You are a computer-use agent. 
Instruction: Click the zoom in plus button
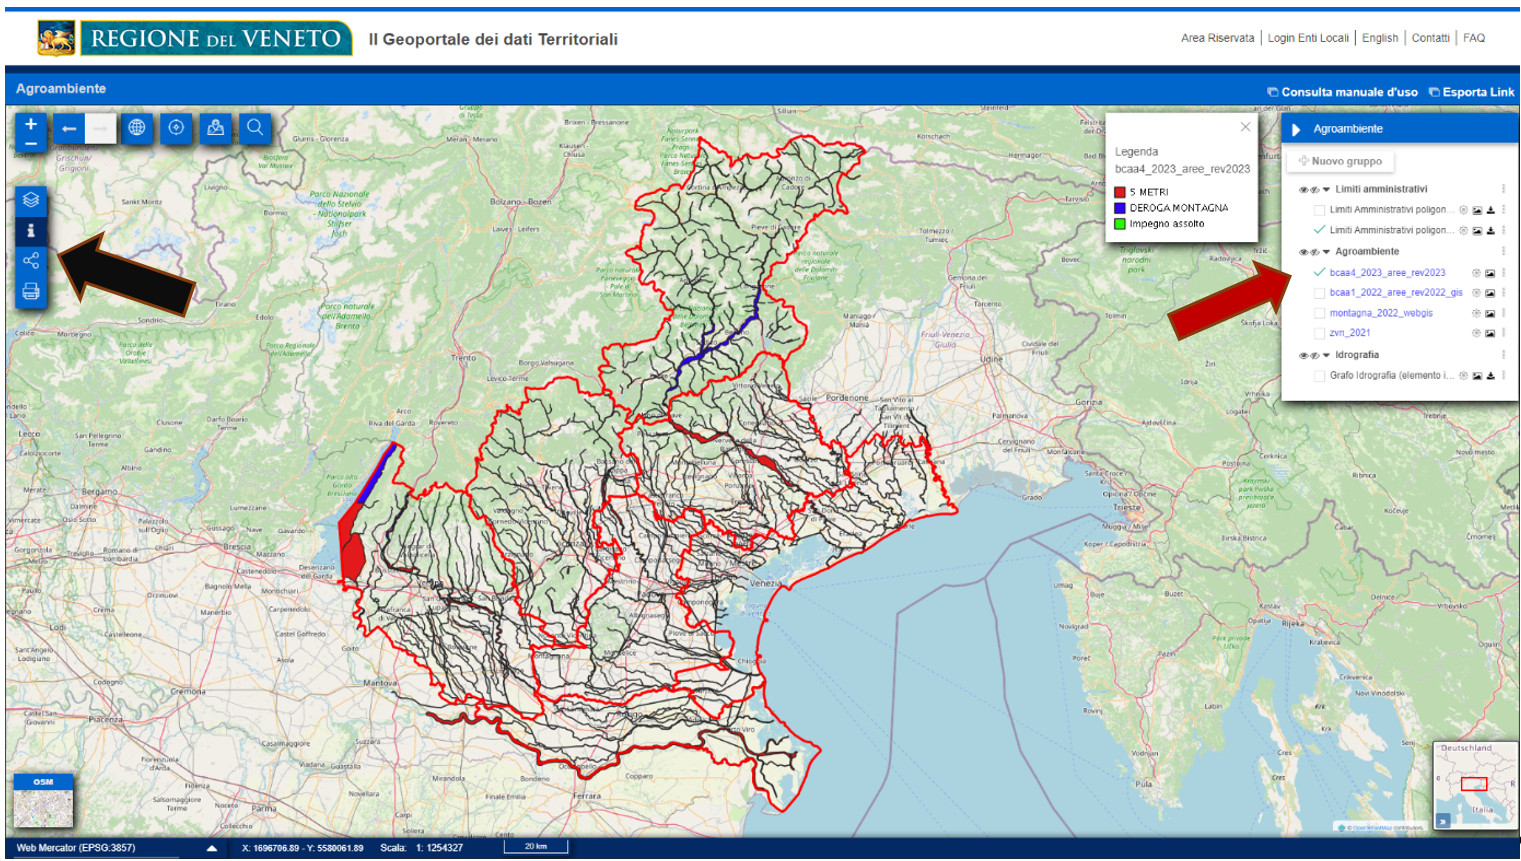click(x=31, y=124)
